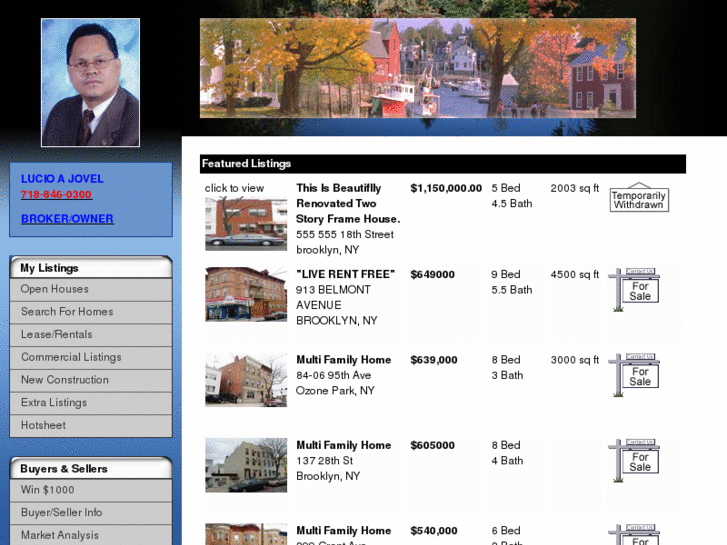The height and width of the screenshot is (545, 727).
Task: Go to Open Houses in the sidebar
Action: pos(91,289)
